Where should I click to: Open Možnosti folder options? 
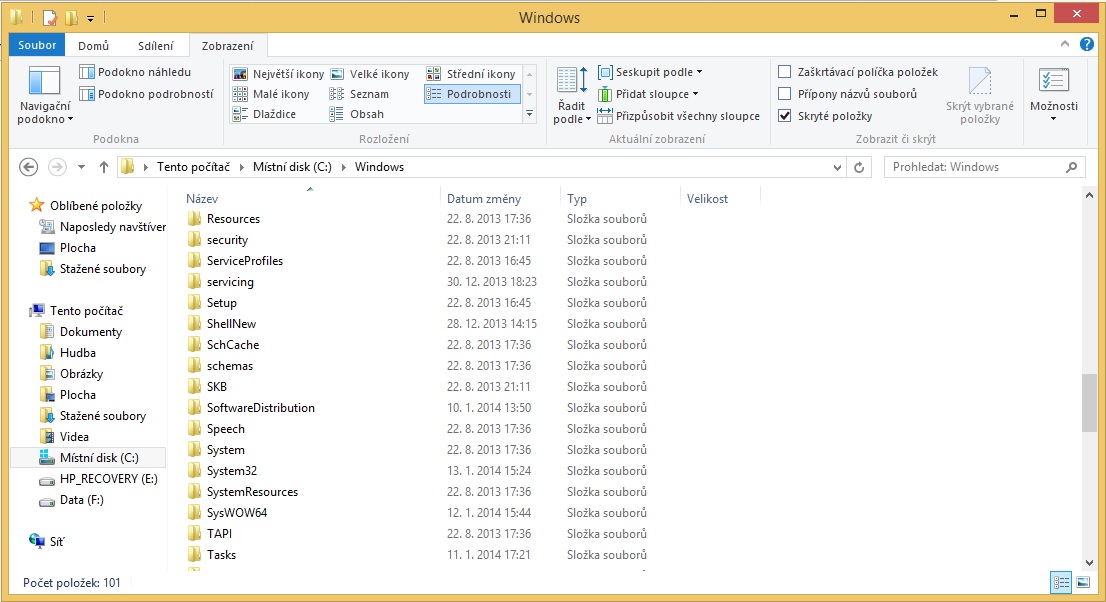click(x=1054, y=95)
